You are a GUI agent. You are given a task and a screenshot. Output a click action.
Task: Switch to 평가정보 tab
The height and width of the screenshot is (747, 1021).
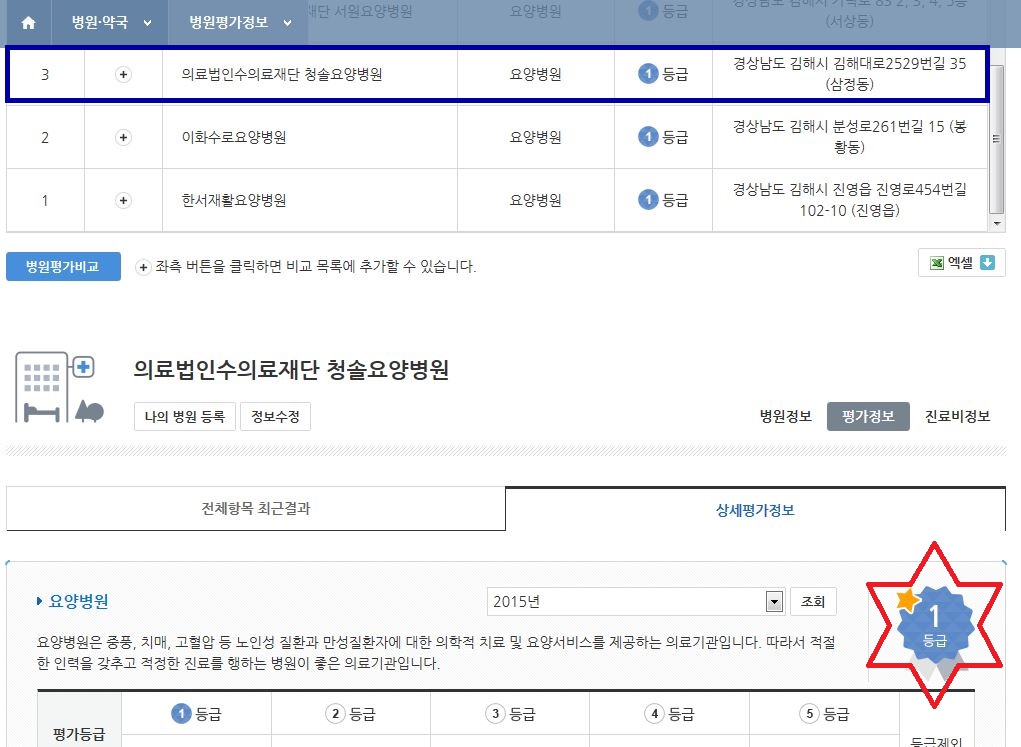point(868,416)
